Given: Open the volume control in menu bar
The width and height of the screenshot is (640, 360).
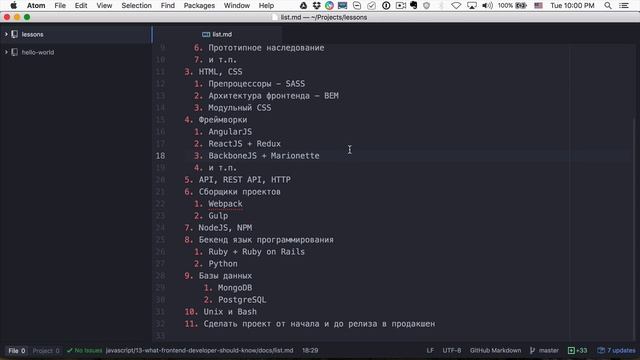Looking at the screenshot, I should tap(487, 5).
